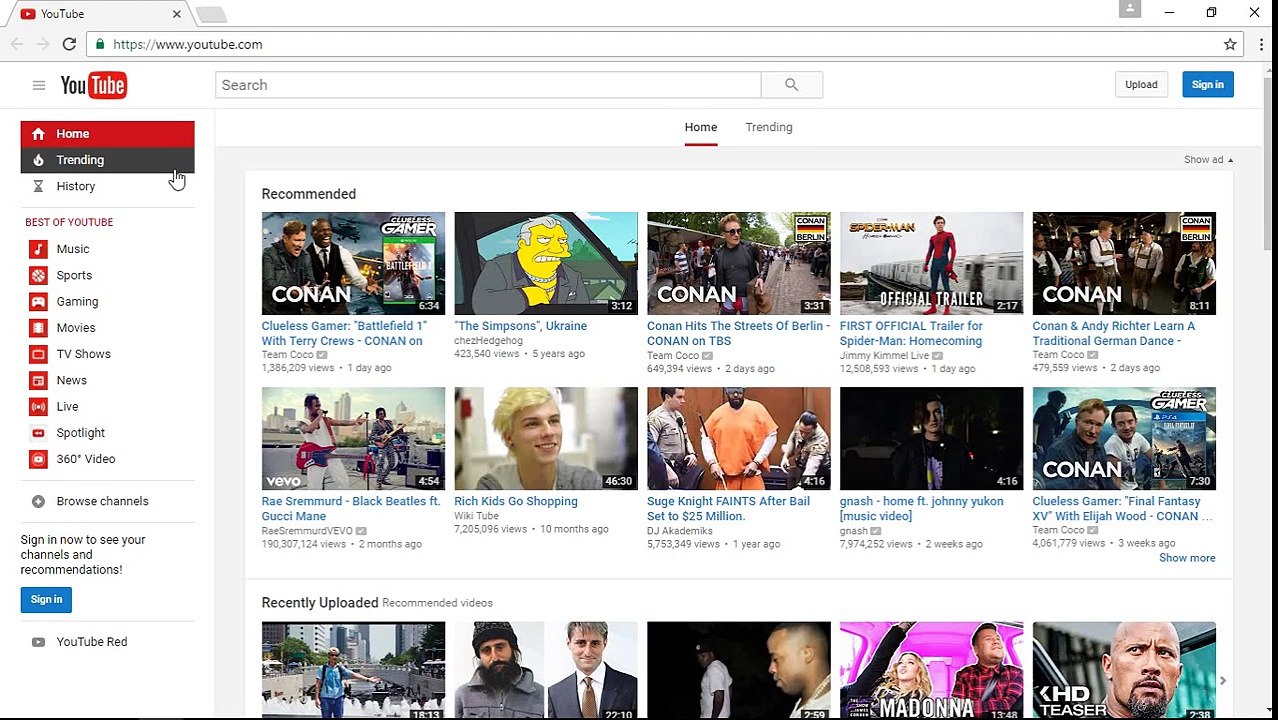The height and width of the screenshot is (720, 1278).
Task: Open the Suge Knight FAINTS thumbnail
Action: tap(738, 439)
